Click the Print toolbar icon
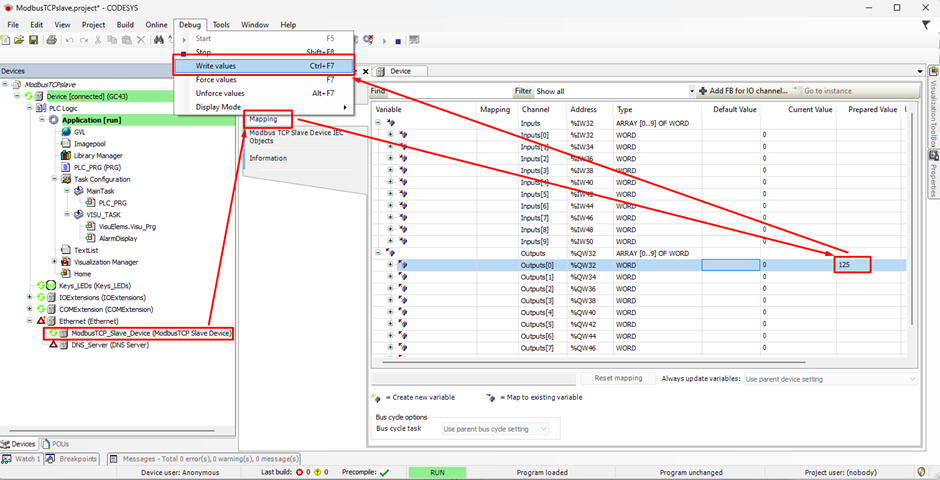Screen dimensions: 940x480 click(52, 40)
